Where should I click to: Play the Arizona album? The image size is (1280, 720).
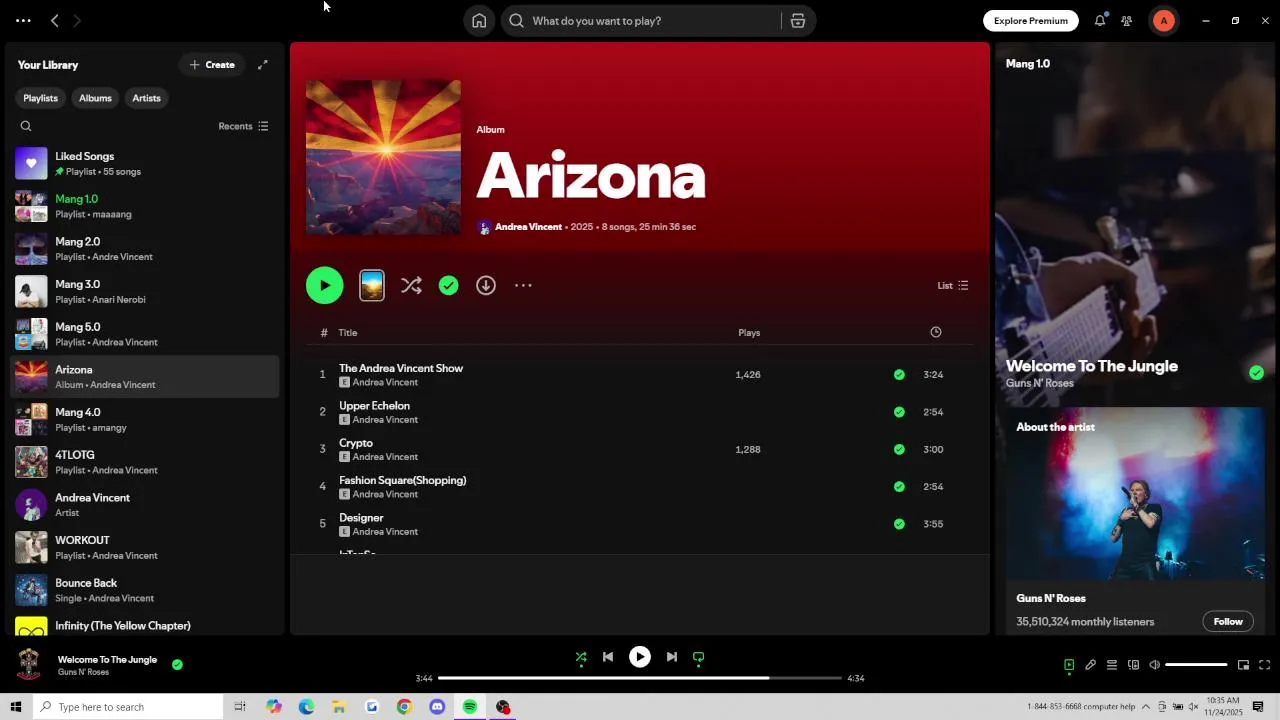pos(325,286)
